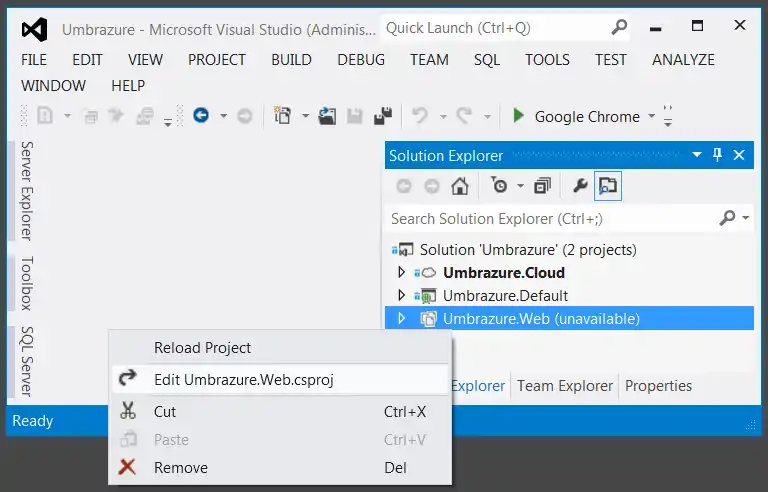Open the Add New Item dropdown arrow

tap(305, 116)
